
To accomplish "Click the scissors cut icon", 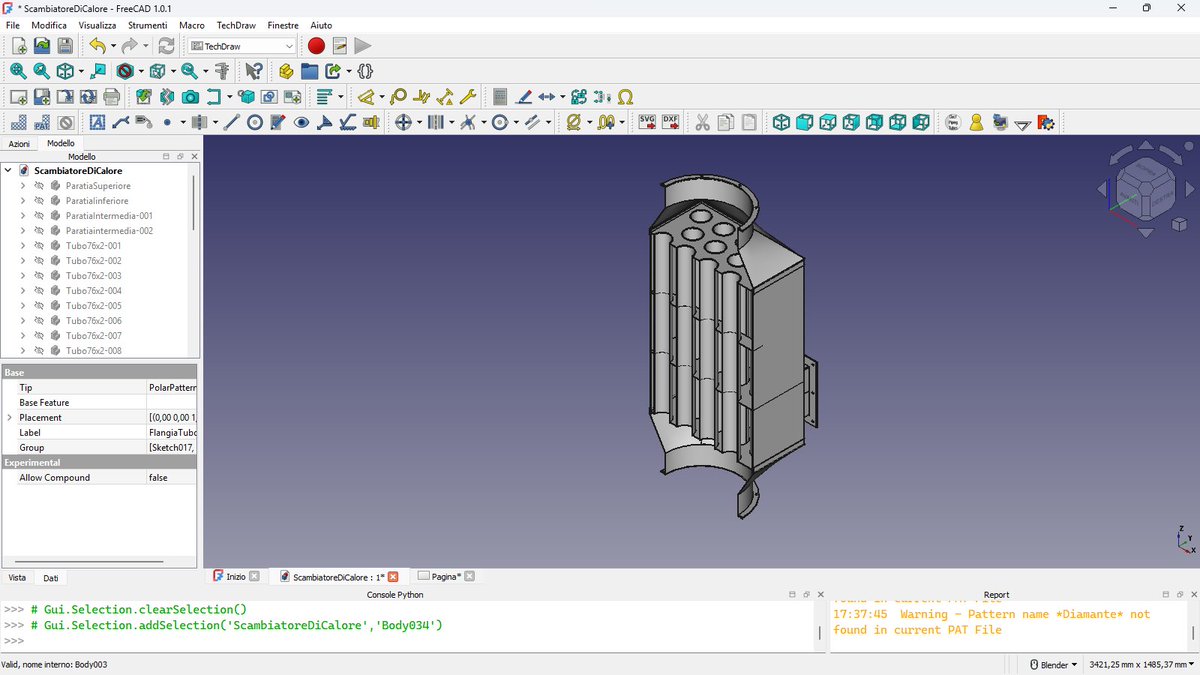I will coord(702,122).
